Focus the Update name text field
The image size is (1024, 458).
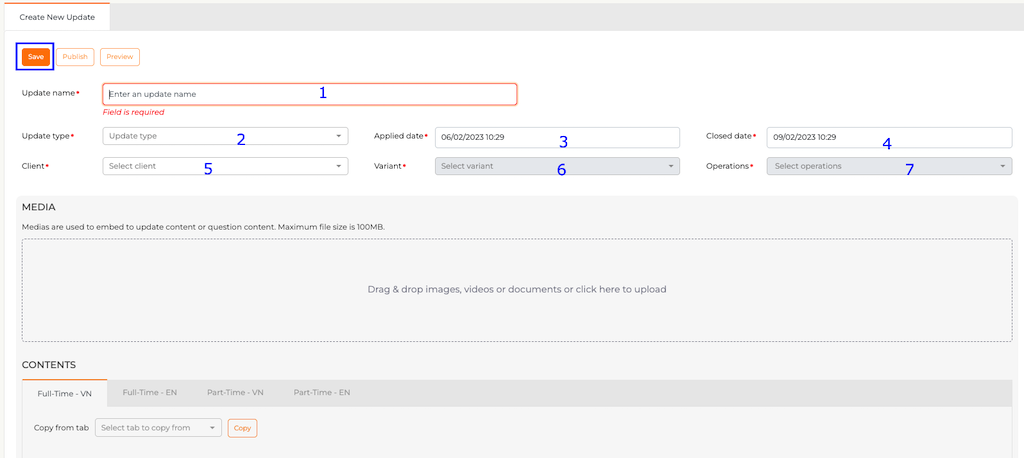click(309, 94)
